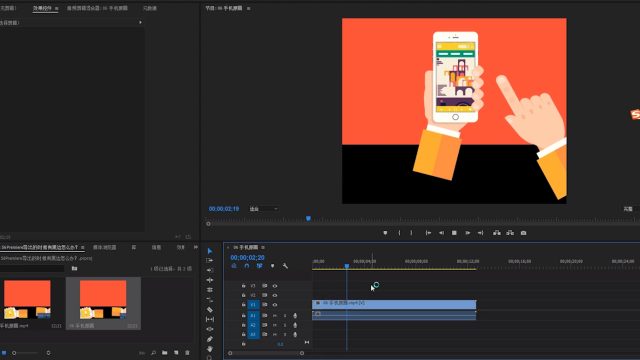Open timeline sequence panel menu
Image resolution: width=640 pixels, height=360 pixels.
point(263,247)
